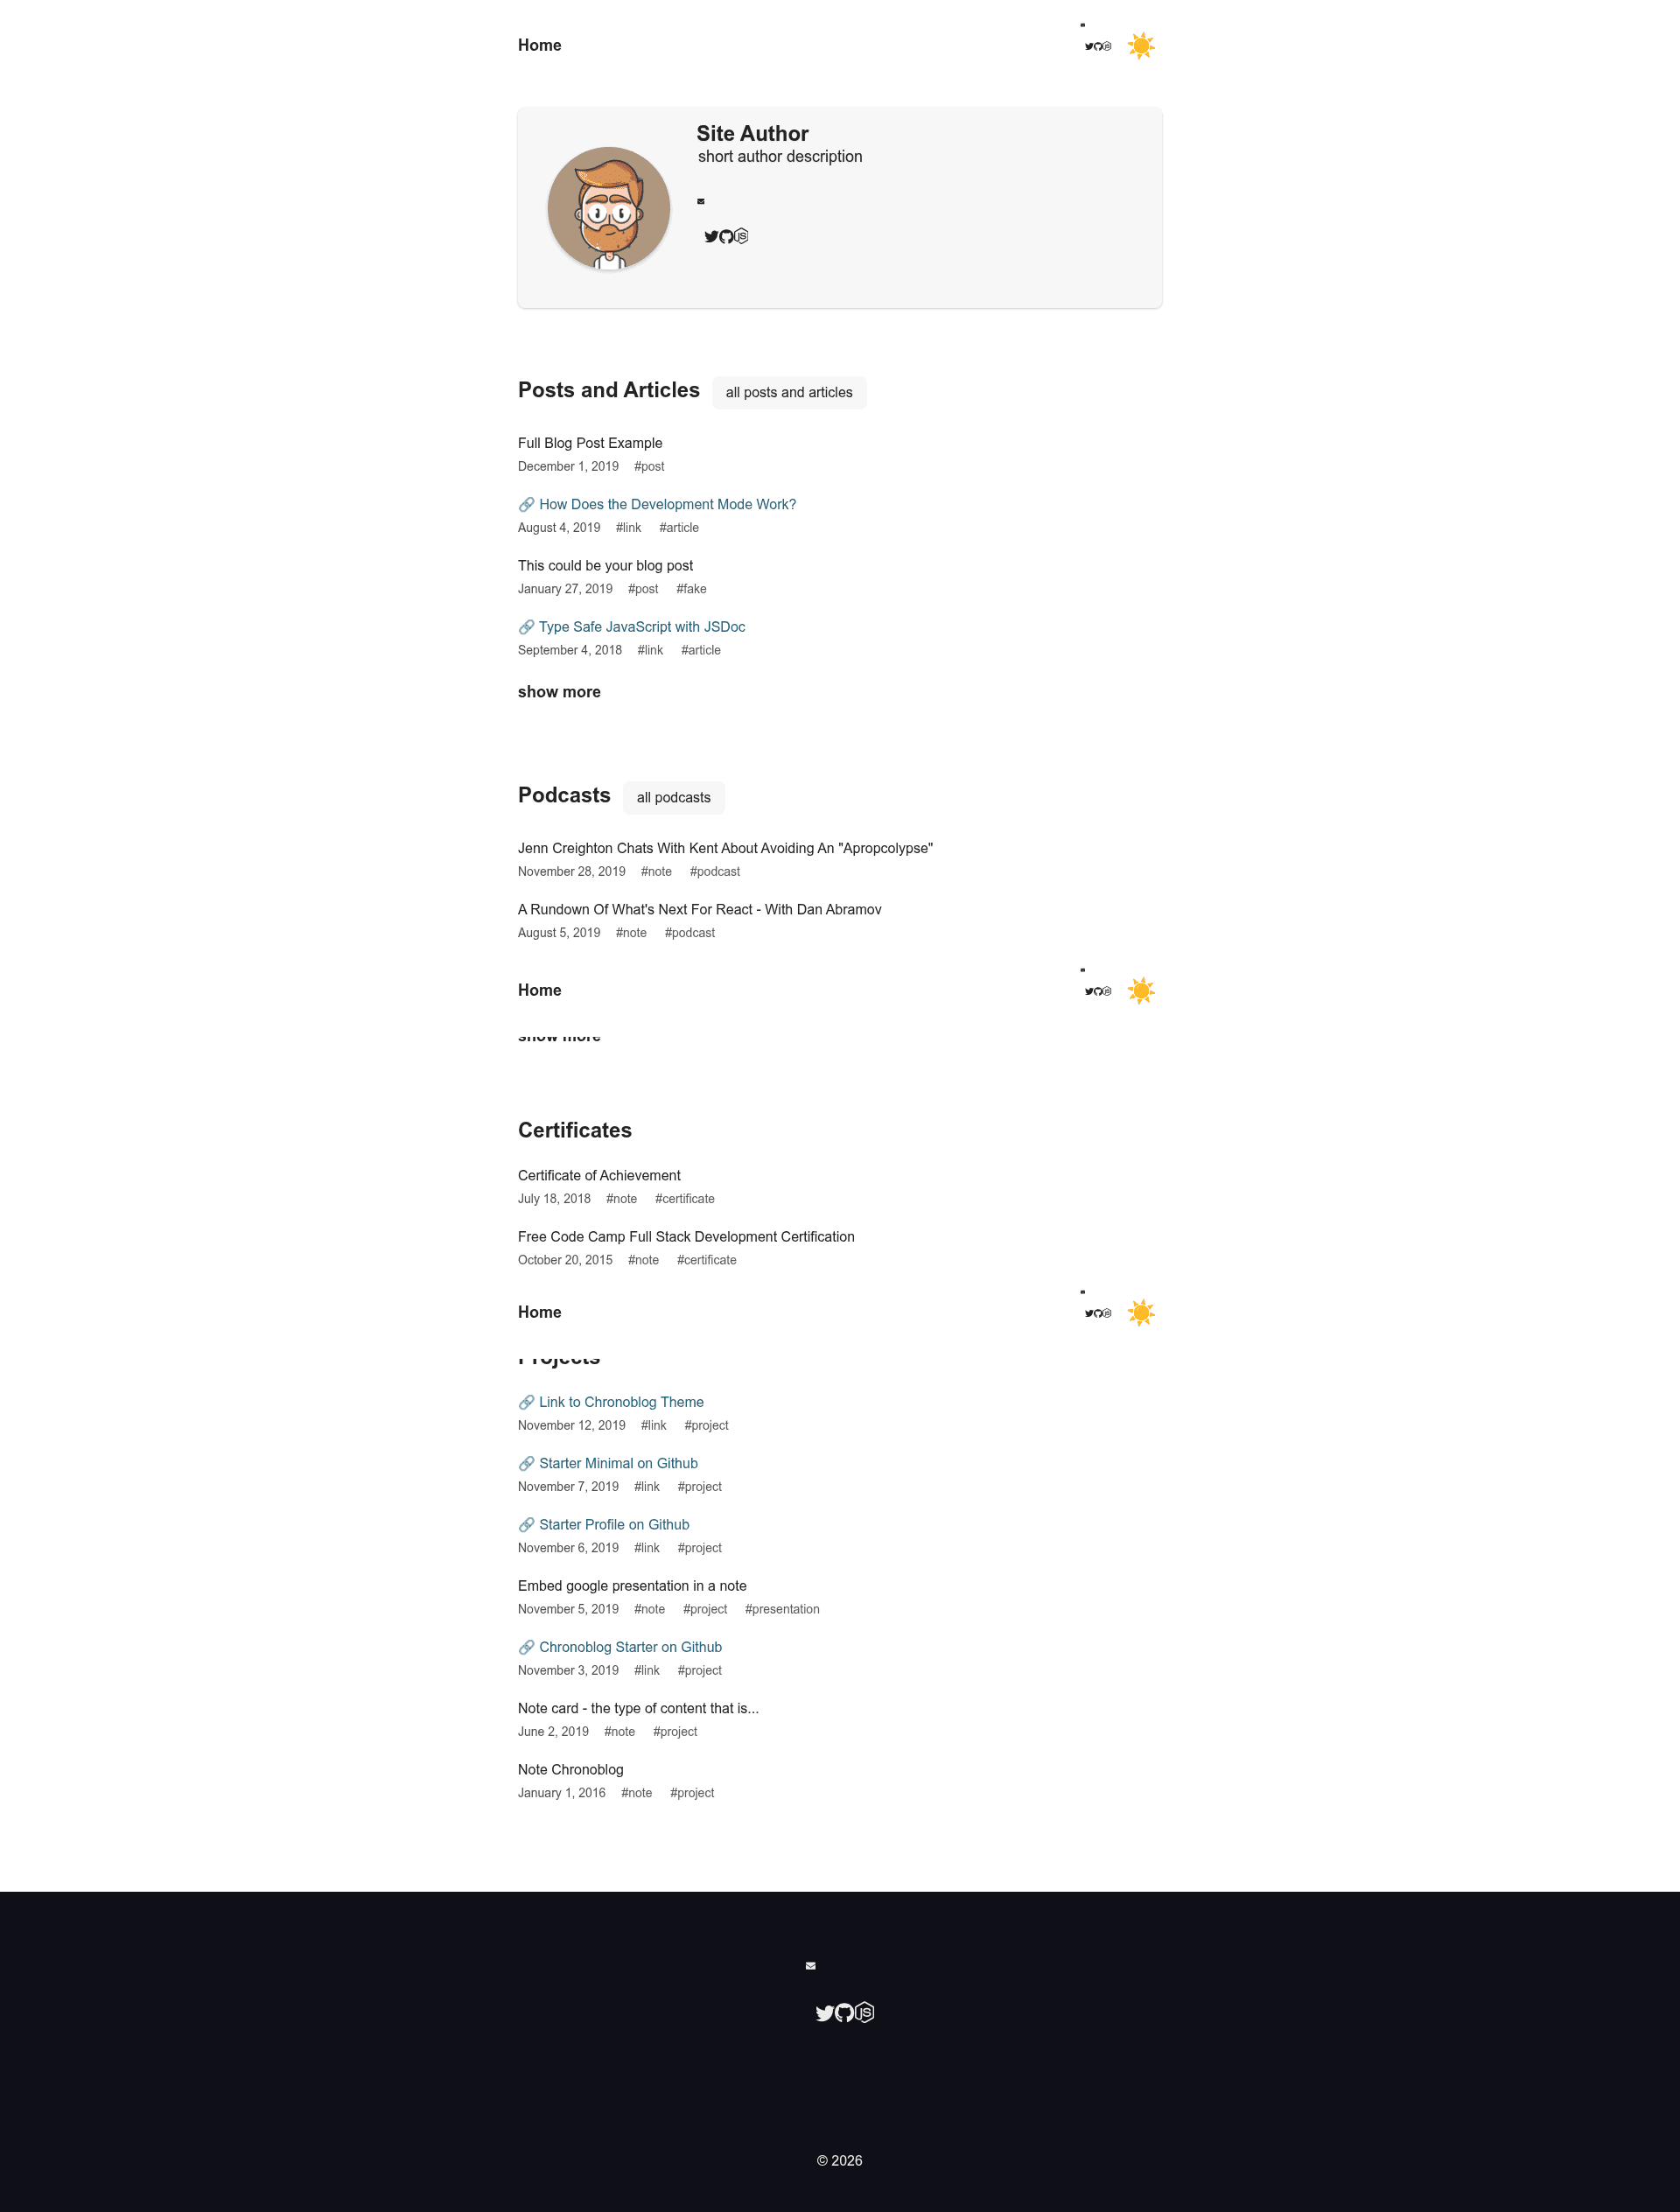The image size is (1680, 2212).
Task: Select the #podcast tag under Dan Abramov episode
Action: [690, 933]
